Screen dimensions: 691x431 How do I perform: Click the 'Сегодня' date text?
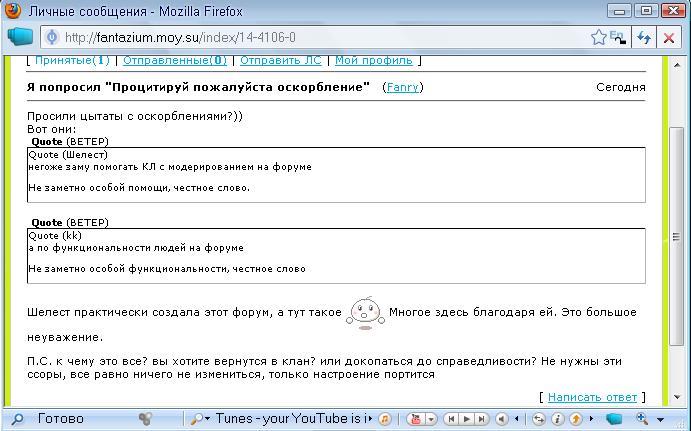pyautogui.click(x=620, y=87)
